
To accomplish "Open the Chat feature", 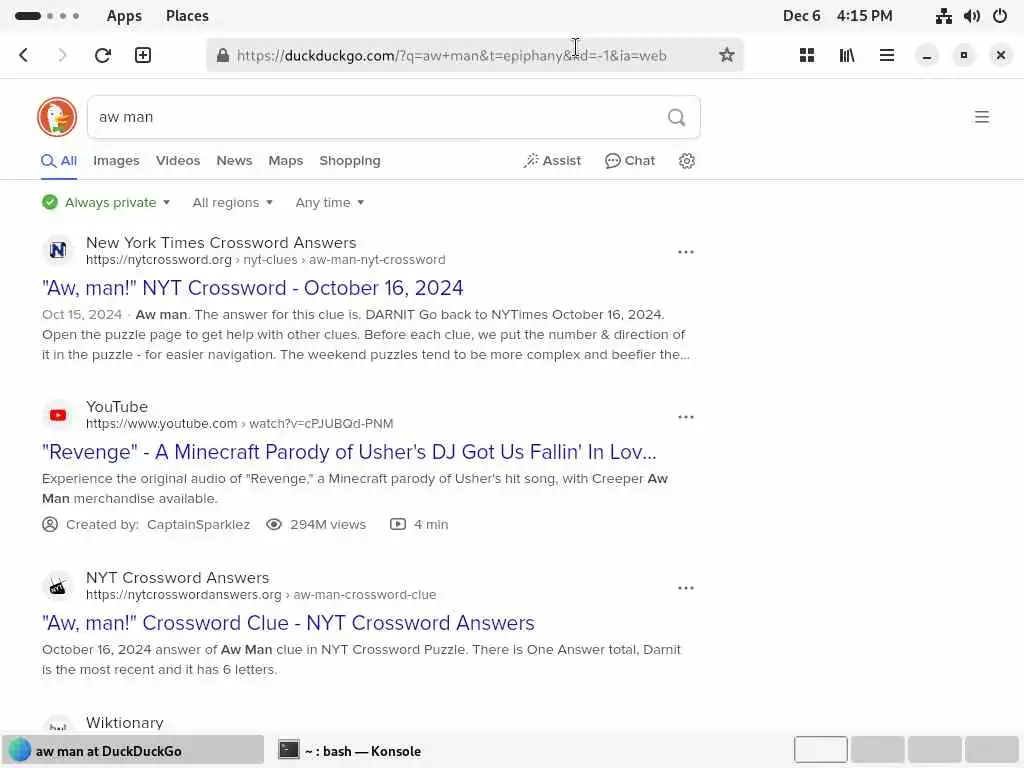I will coord(630,161).
